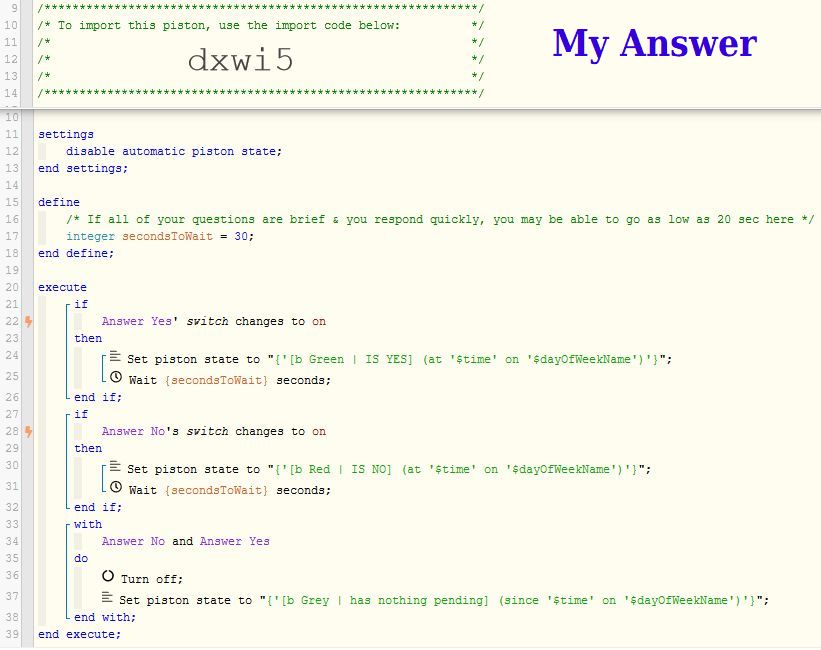The height and width of the screenshot is (650, 821).
Task: Click the 'if' keyword on line 27
Action: point(81,414)
